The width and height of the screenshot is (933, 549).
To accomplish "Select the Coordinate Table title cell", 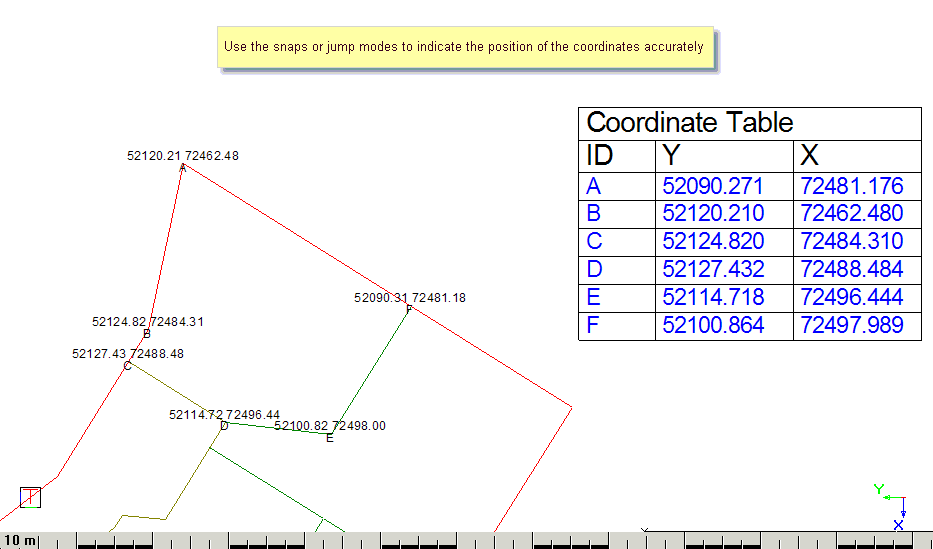I will pyautogui.click(x=750, y=124).
